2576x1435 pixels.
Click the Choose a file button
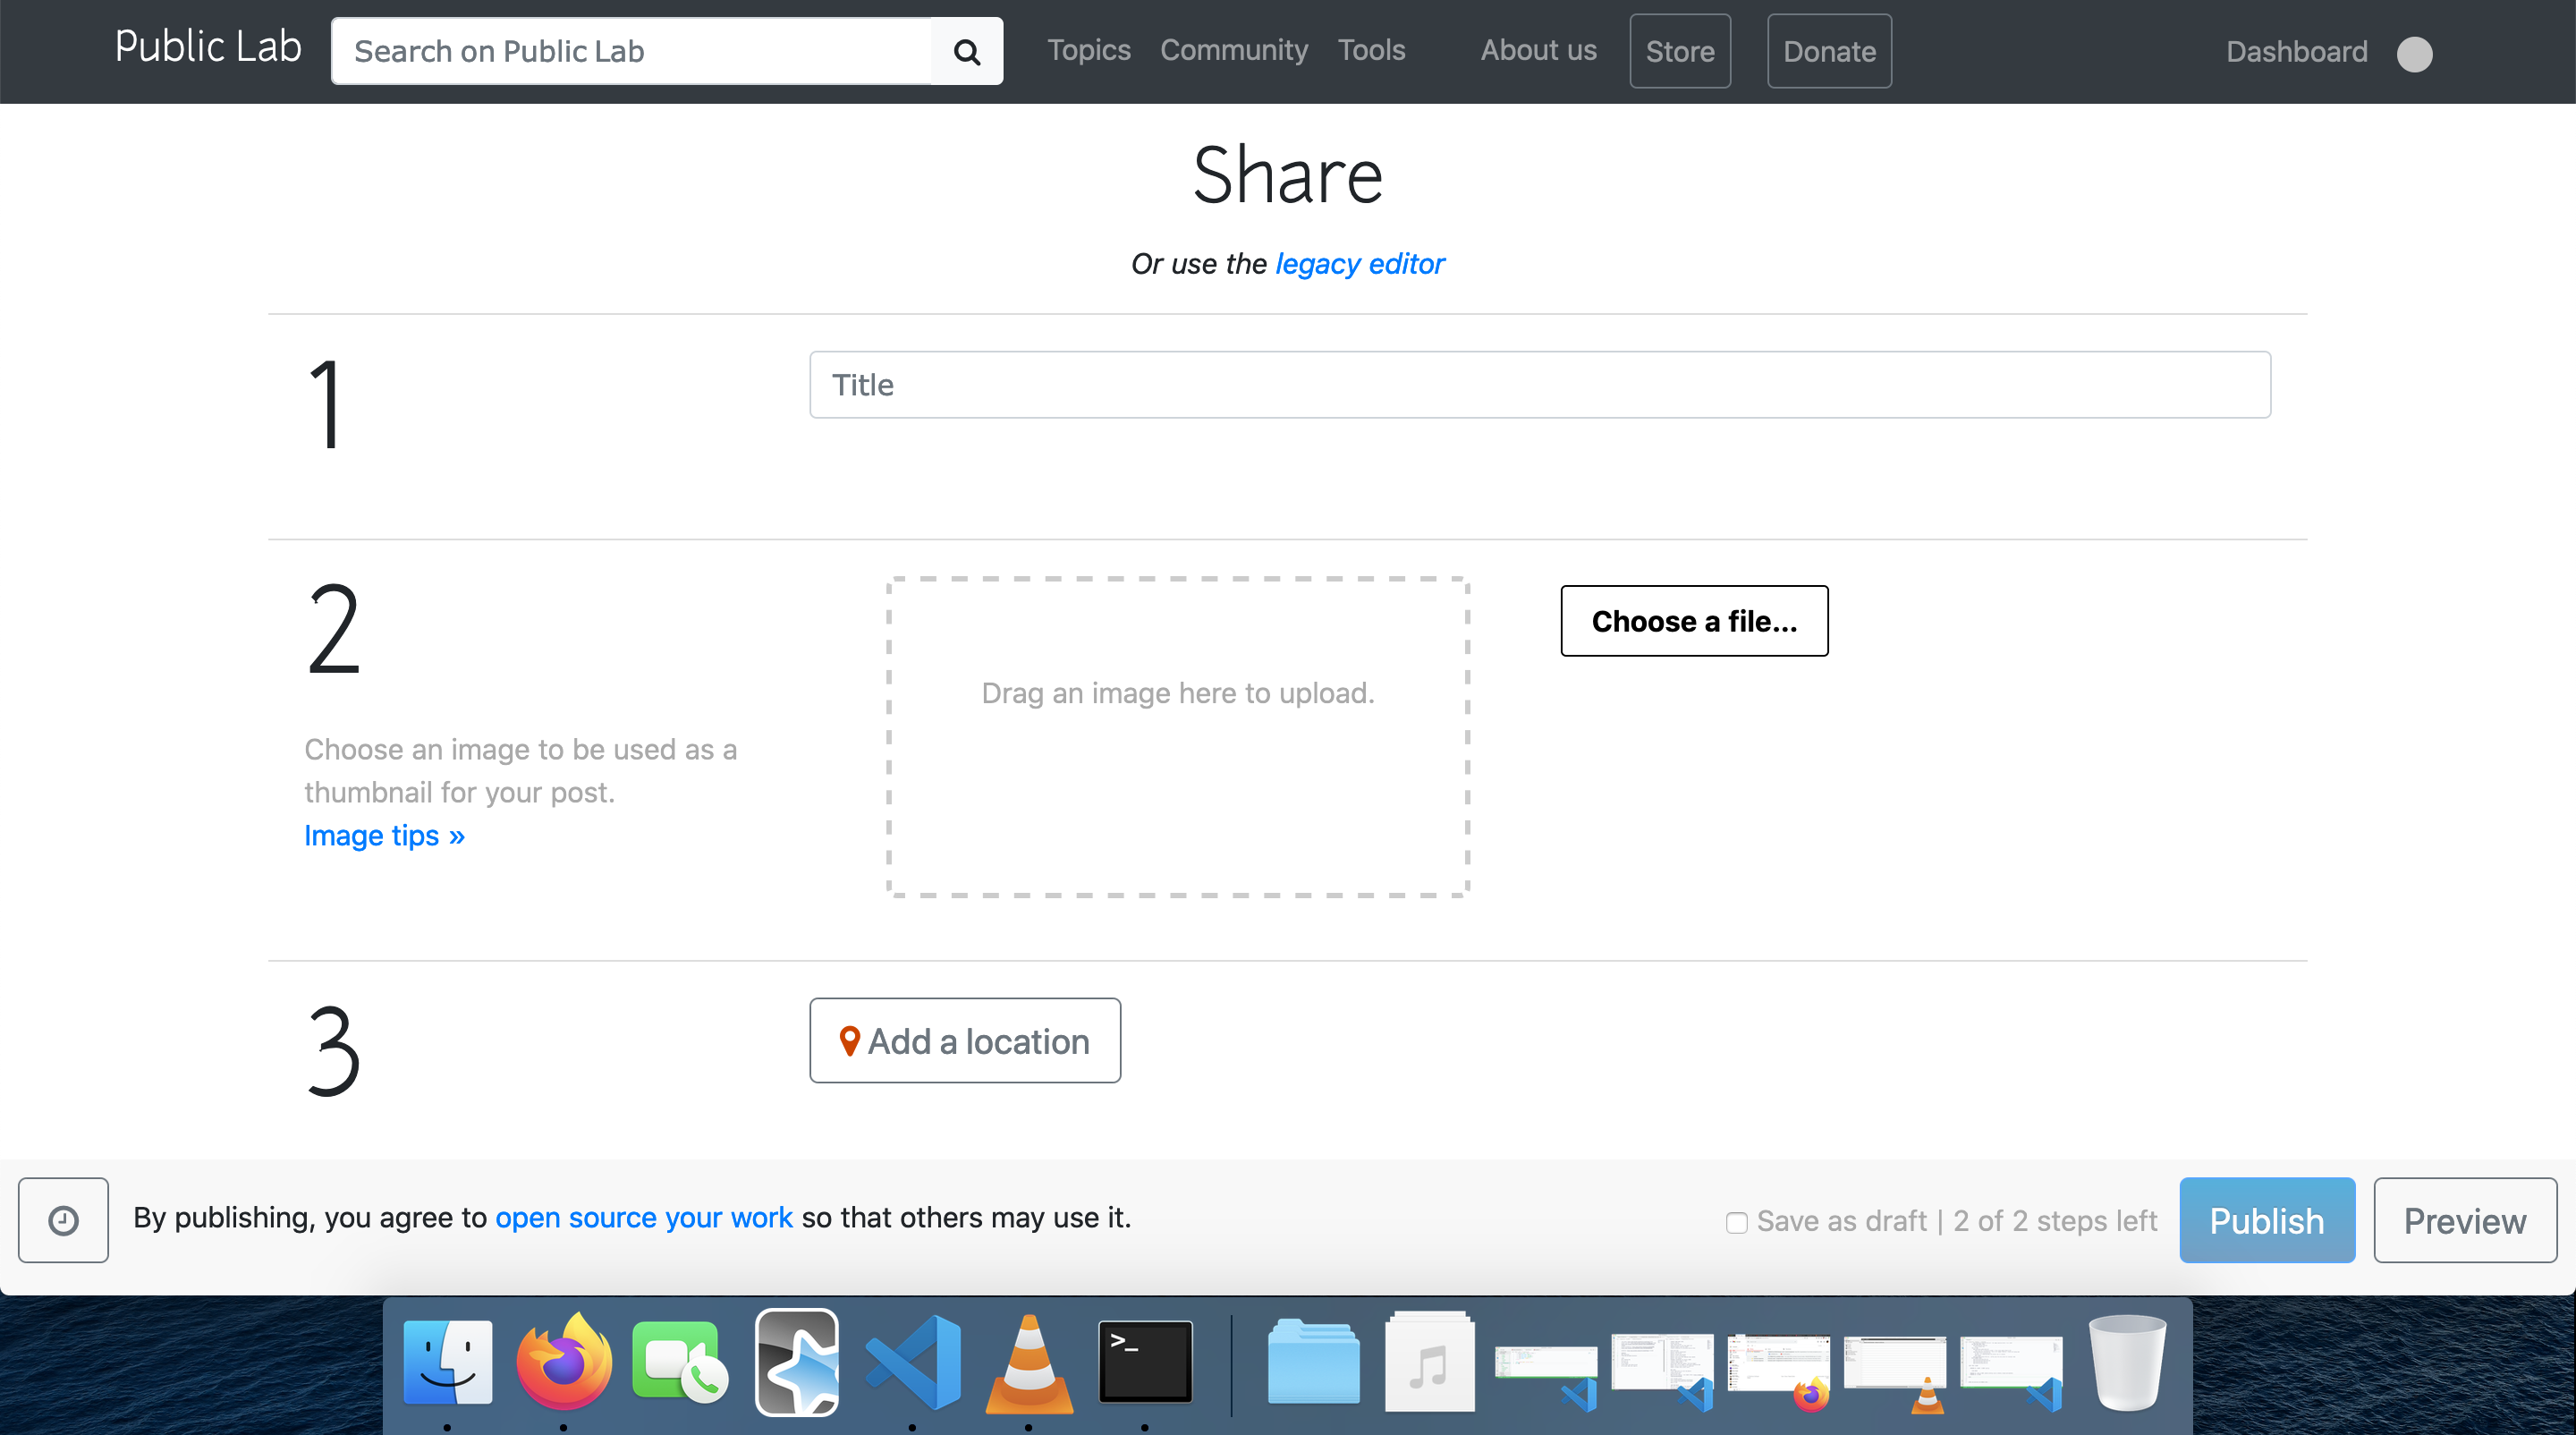[1694, 621]
